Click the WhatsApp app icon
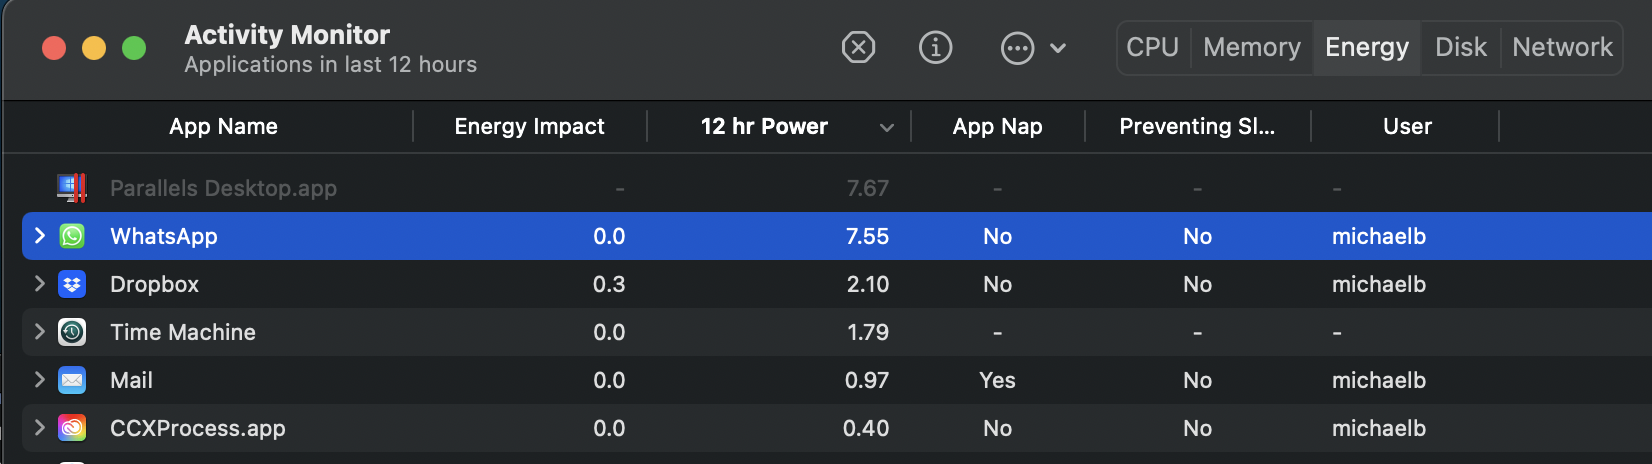The image size is (1652, 464). pyautogui.click(x=72, y=236)
